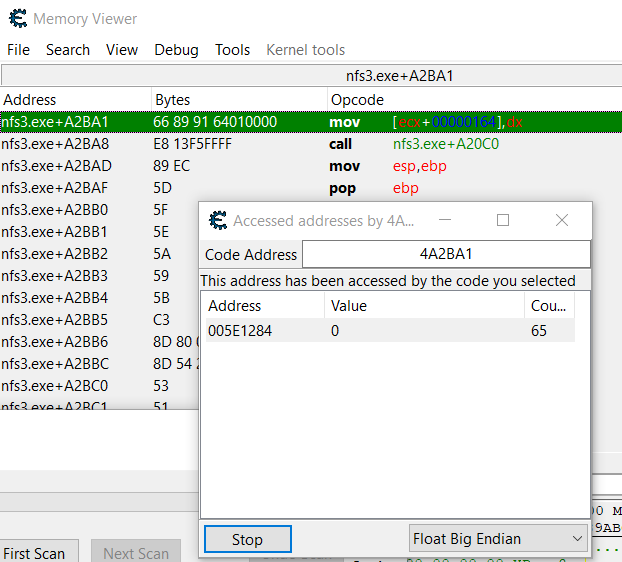Click the Opcode column header

[x=357, y=100]
